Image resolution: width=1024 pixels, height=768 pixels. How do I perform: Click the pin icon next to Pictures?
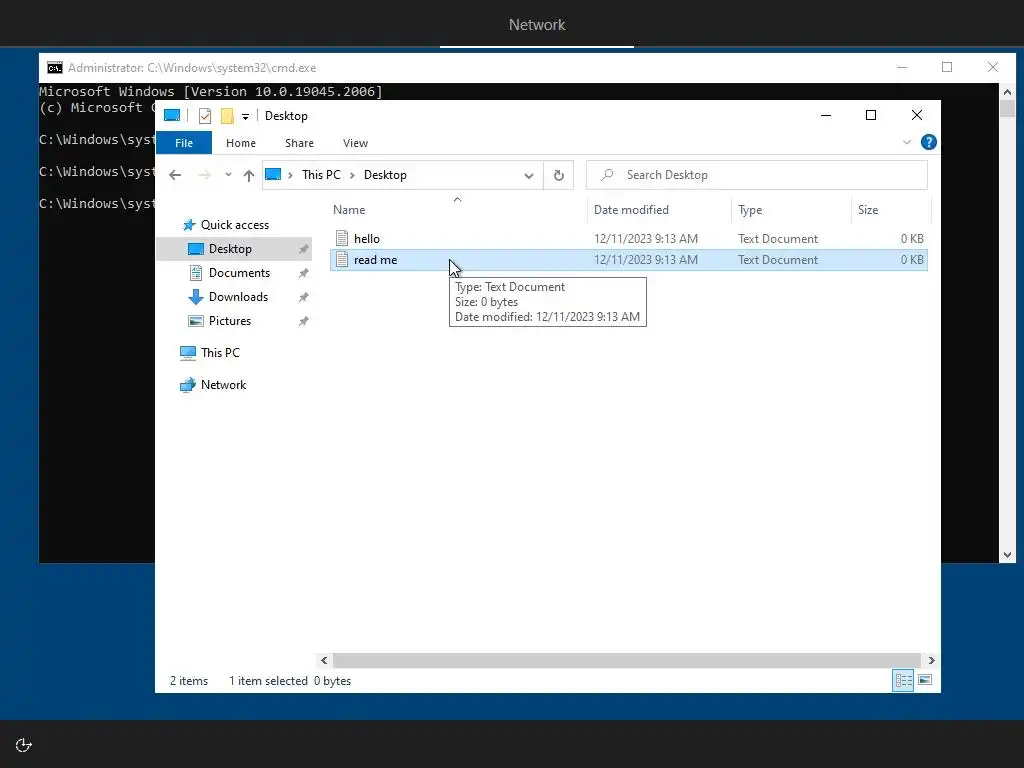pos(303,321)
